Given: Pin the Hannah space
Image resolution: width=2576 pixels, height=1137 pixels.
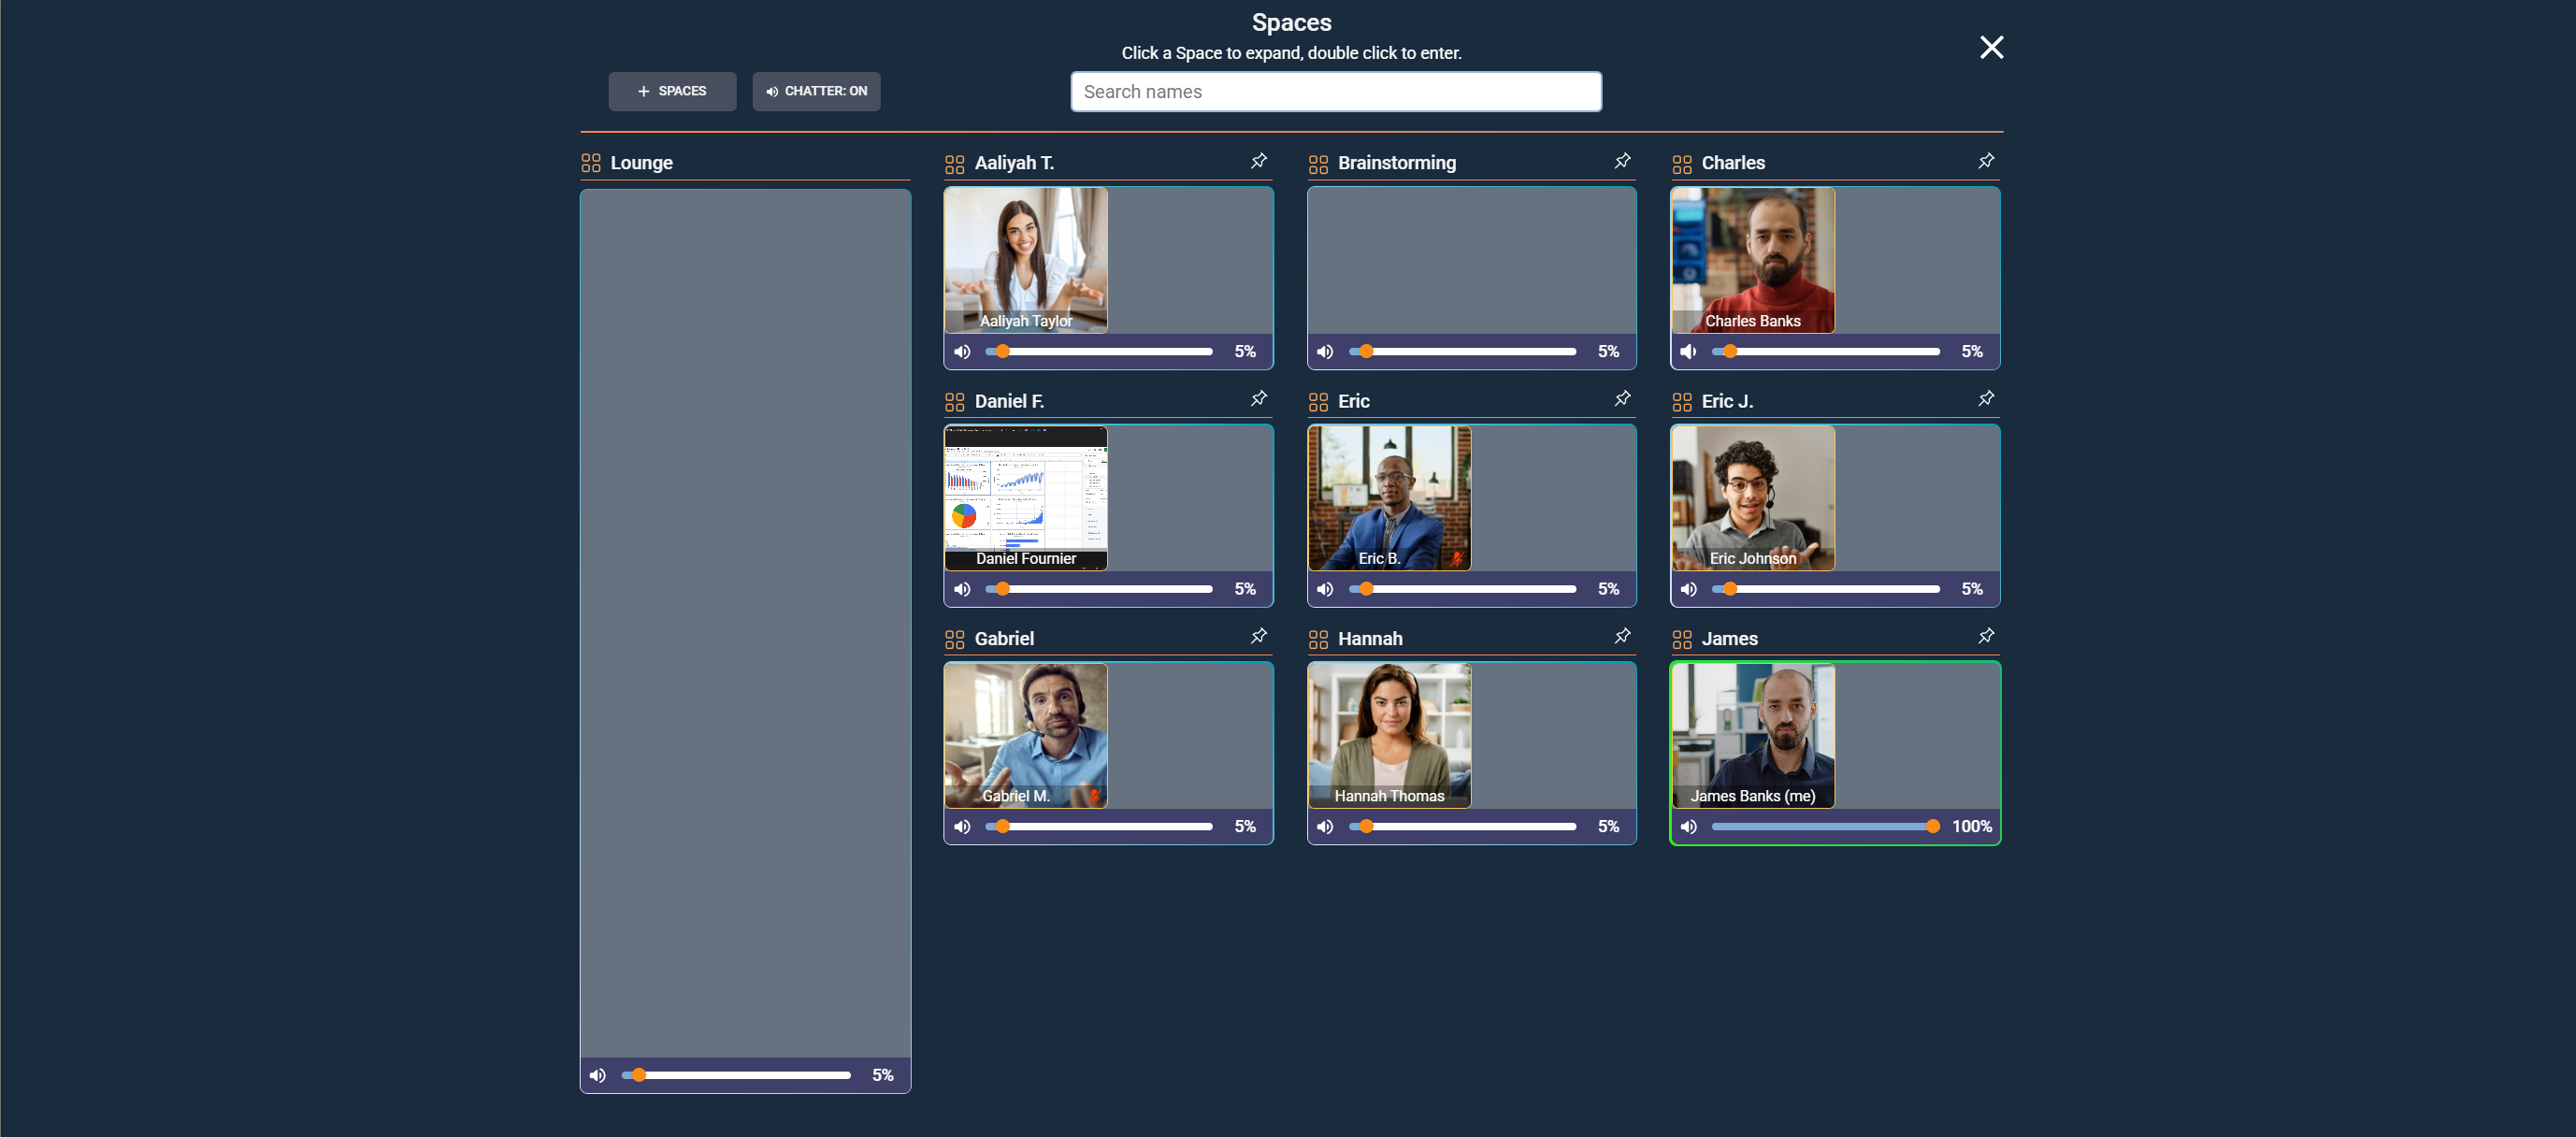Looking at the screenshot, I should 1622,636.
